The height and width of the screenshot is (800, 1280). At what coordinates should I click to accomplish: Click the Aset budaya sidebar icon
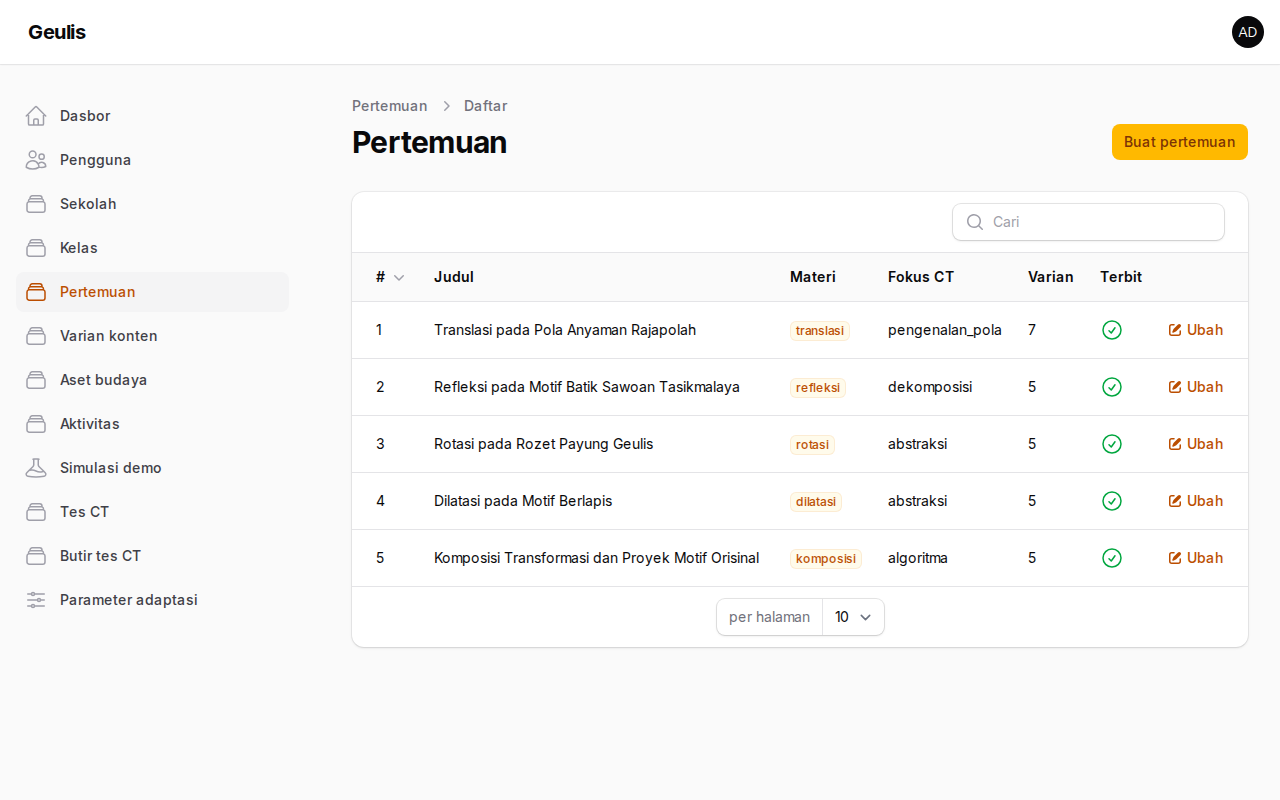tap(36, 380)
